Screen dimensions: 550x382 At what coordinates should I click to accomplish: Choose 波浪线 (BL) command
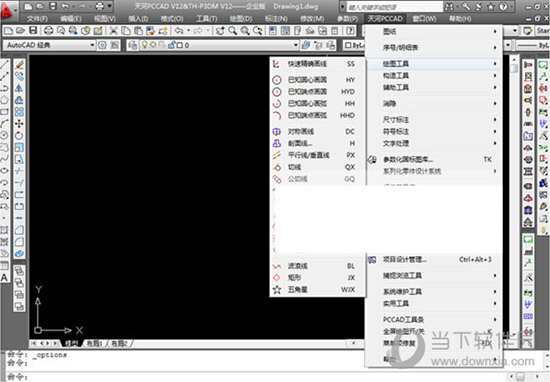(x=317, y=266)
